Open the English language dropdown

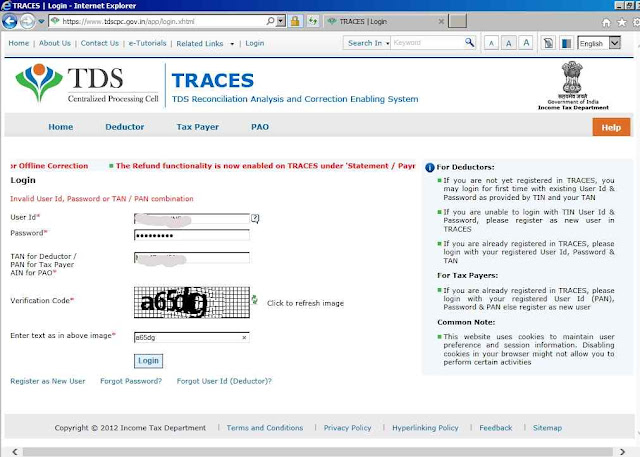point(599,43)
